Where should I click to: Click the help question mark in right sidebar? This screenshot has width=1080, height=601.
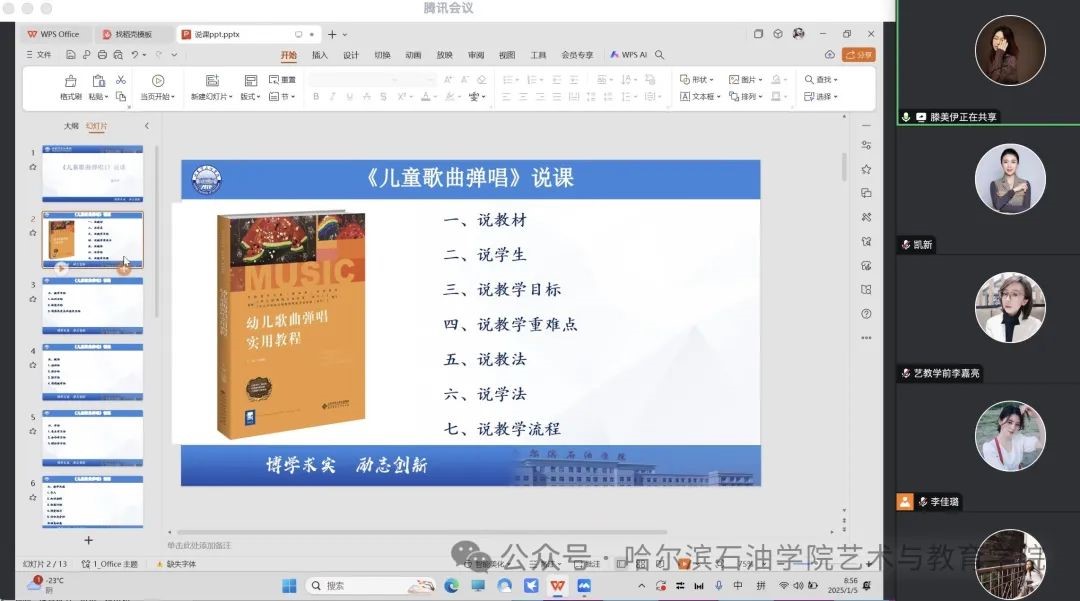point(866,313)
